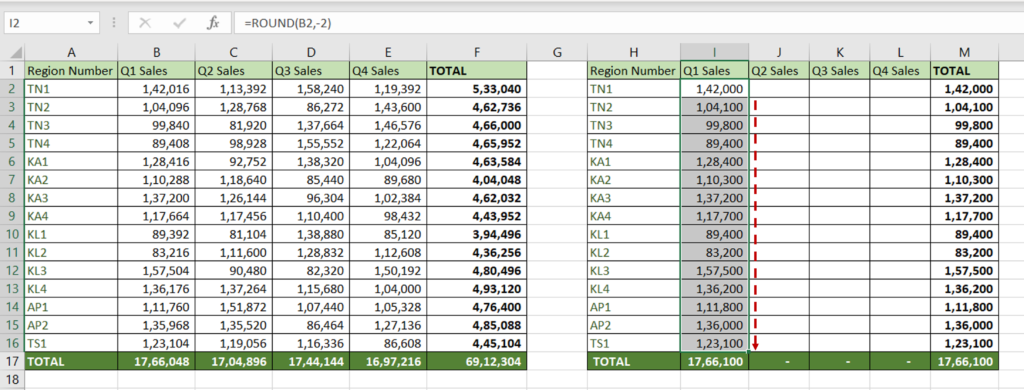Screen dimensions: 1024x390
Task: Click the Cancel X icon in formula bar
Action: pyautogui.click(x=145, y=23)
